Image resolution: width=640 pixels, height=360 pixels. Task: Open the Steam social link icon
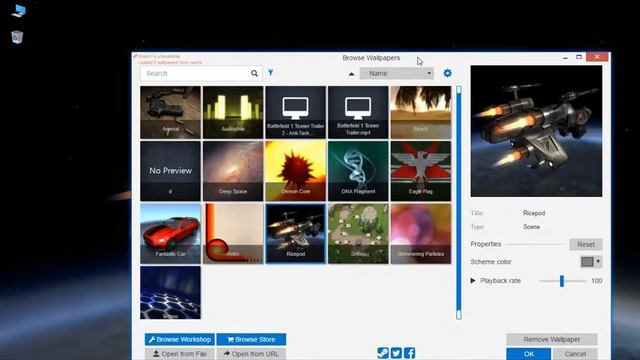click(x=382, y=353)
